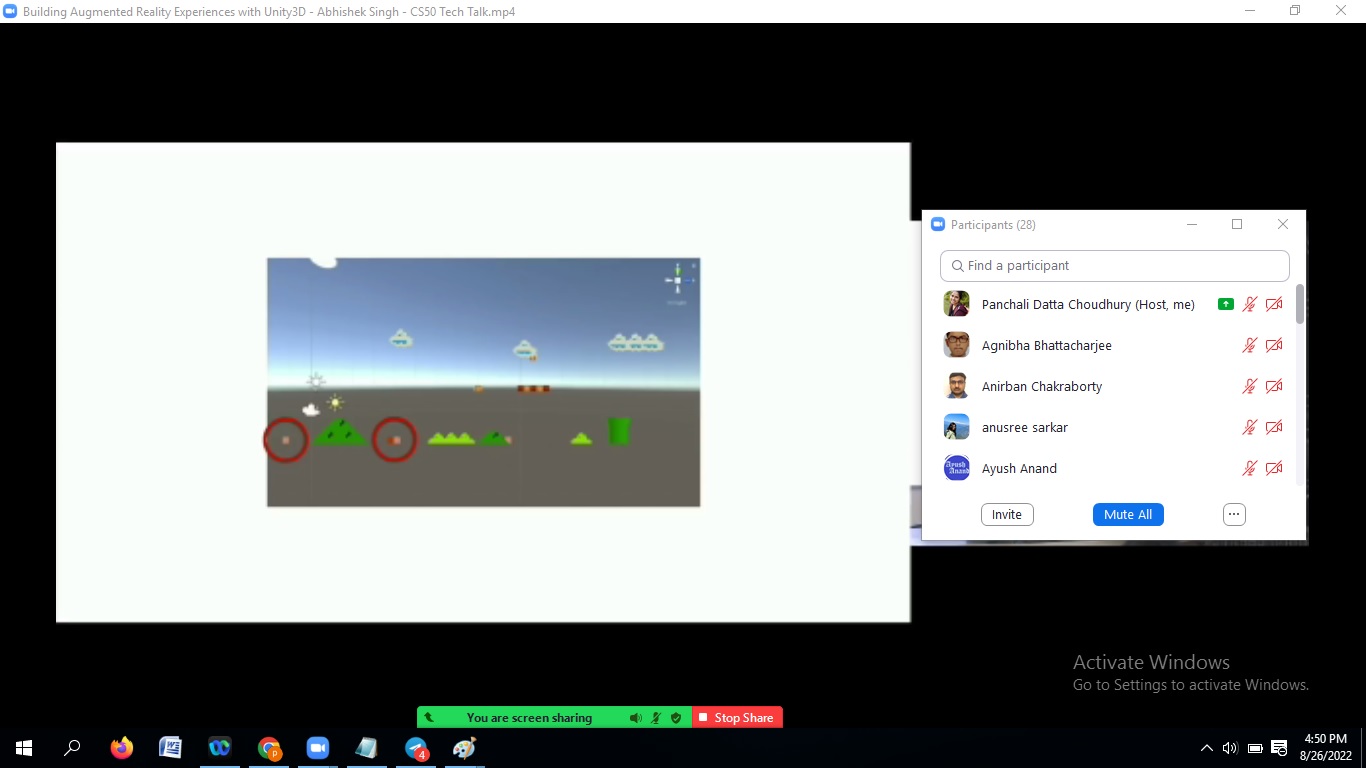Unmute Ayush Anand's microphone
Screen dimensions: 1366x768
tap(1249, 468)
